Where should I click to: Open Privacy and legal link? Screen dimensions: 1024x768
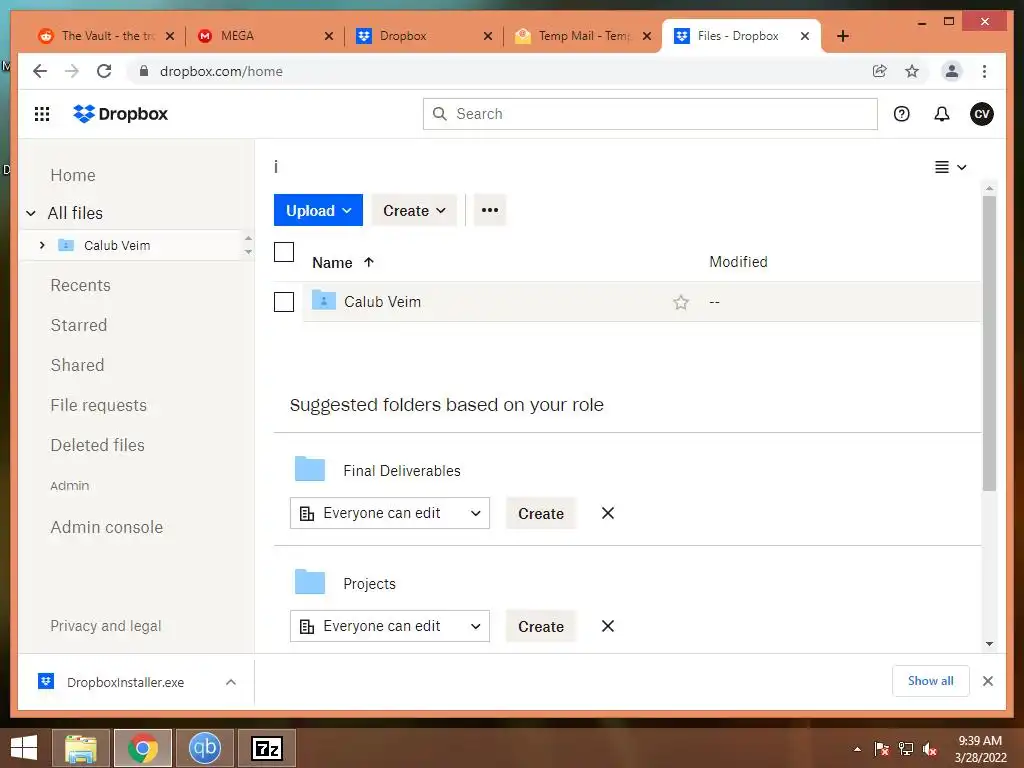pos(106,626)
